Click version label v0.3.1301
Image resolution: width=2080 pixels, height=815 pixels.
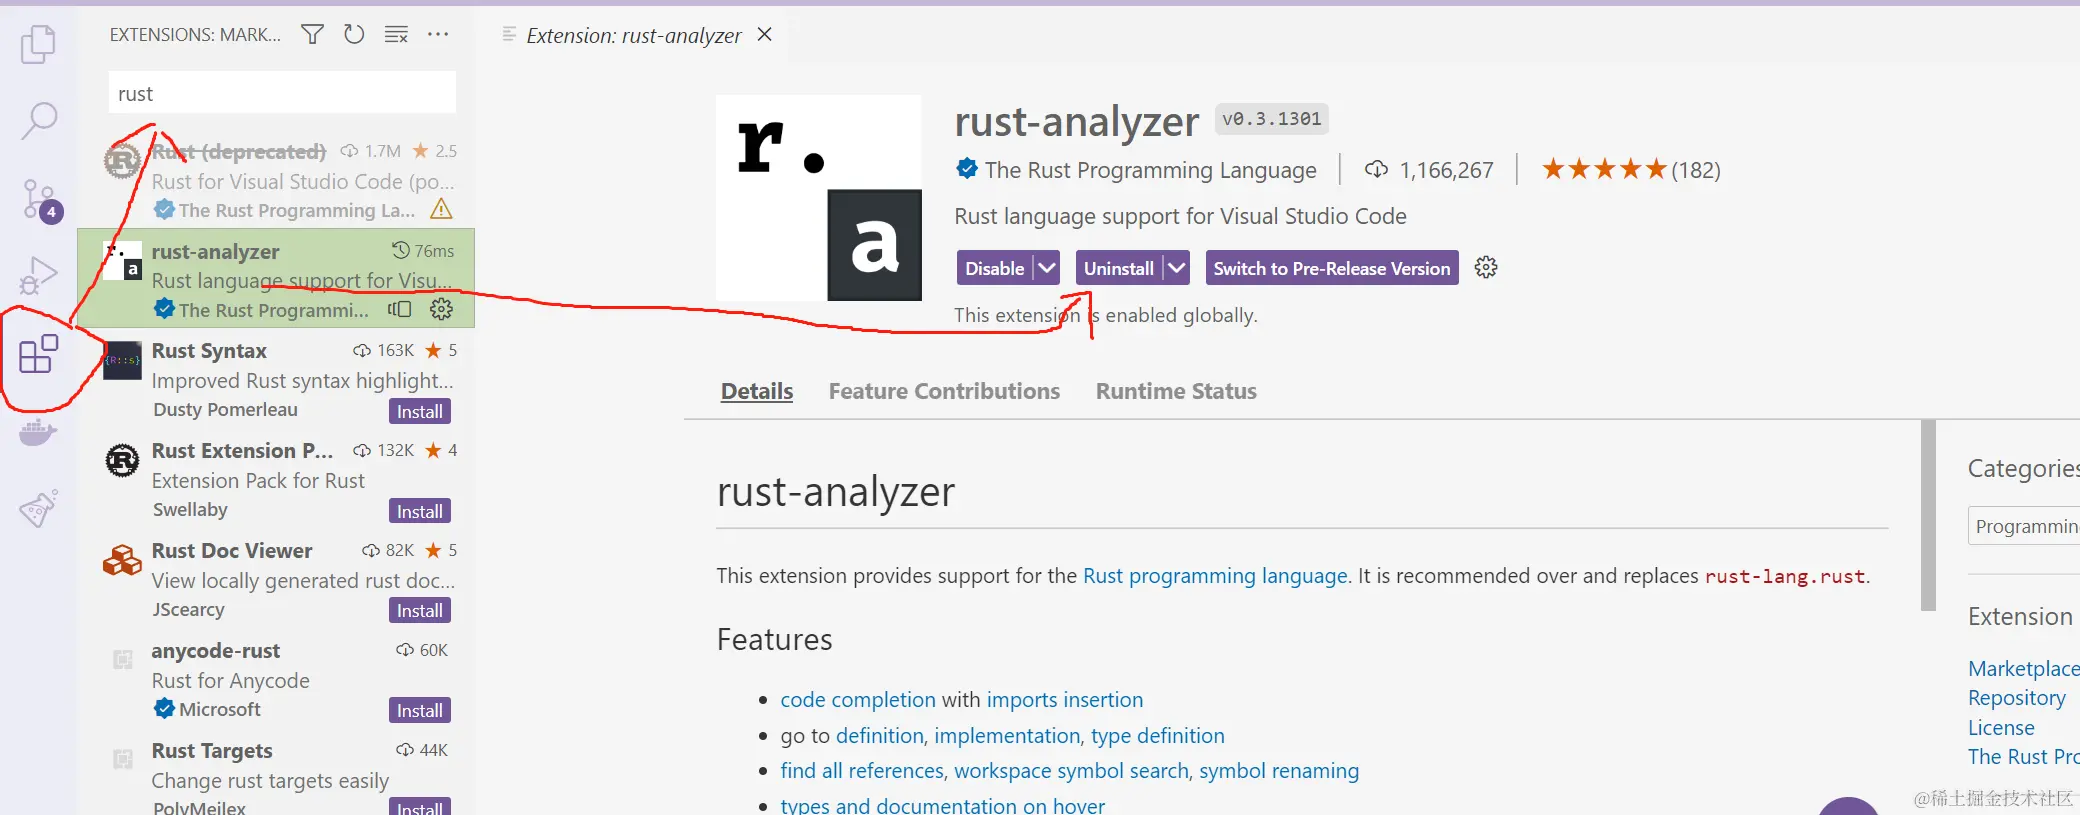click(1271, 119)
